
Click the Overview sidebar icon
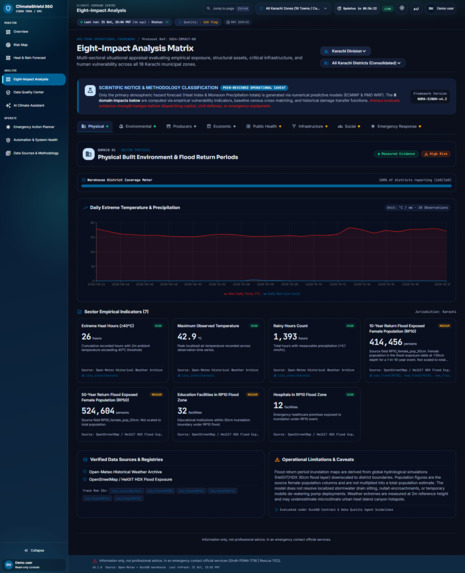coord(8,32)
